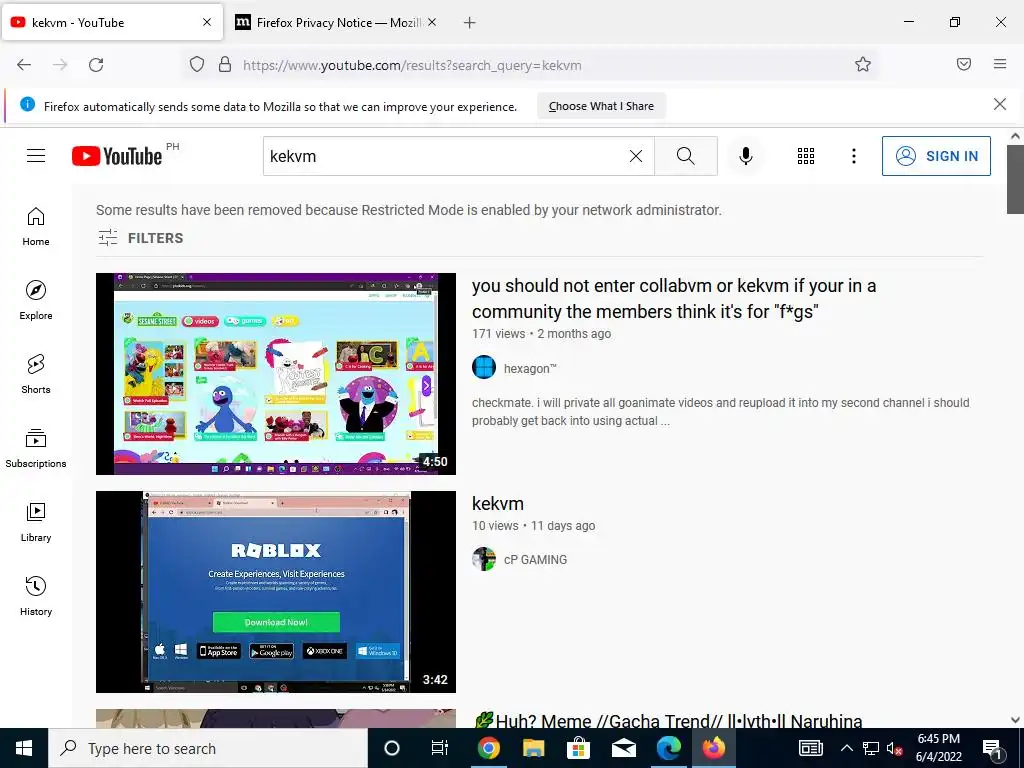
Task: Open video title about collabvm or kekvm
Action: tap(674, 298)
